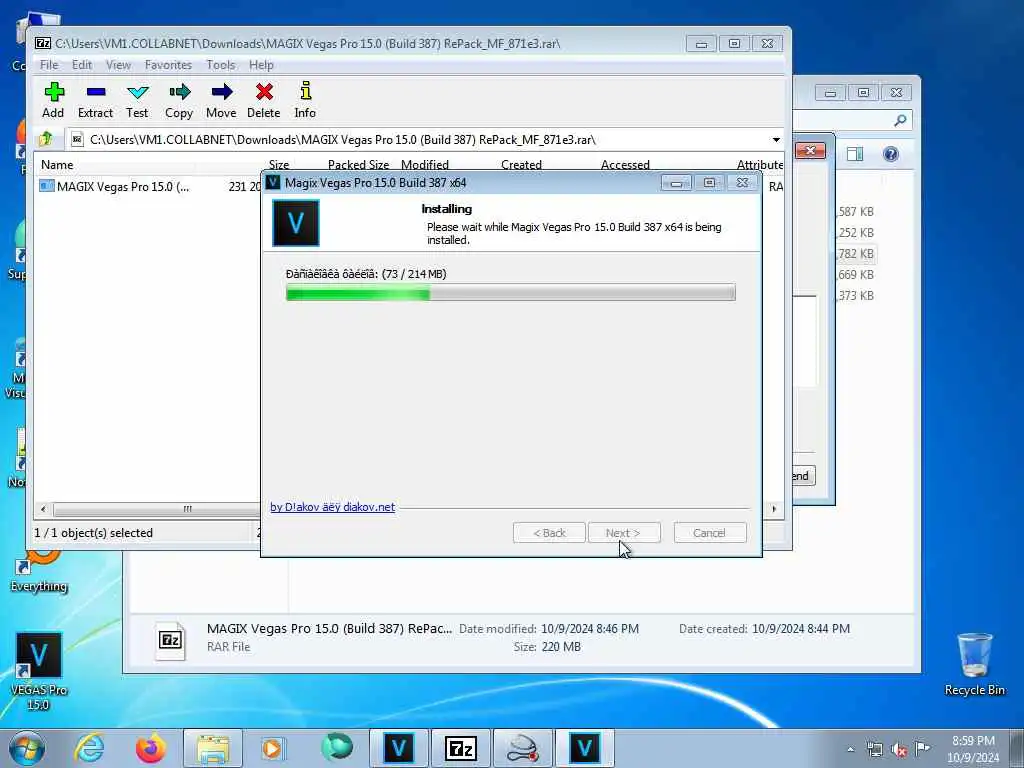1024x768 pixels.
Task: Expand the 7-Zip address path dropdown
Action: tap(776, 140)
